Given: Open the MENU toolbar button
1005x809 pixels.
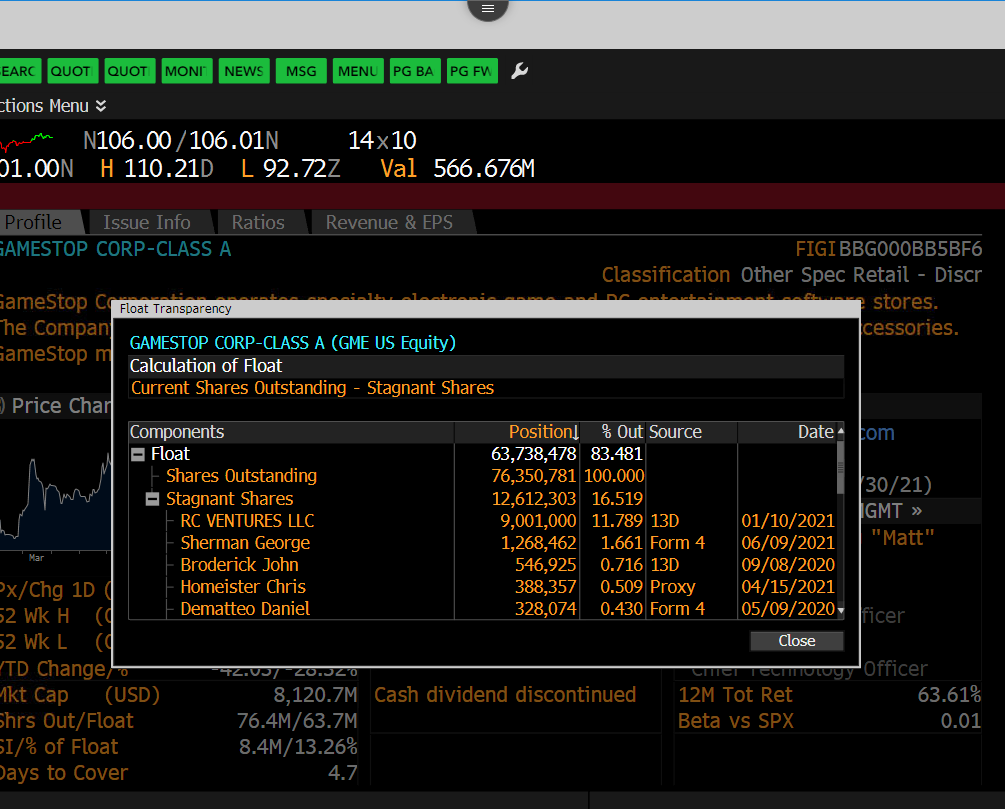Looking at the screenshot, I should tap(358, 71).
